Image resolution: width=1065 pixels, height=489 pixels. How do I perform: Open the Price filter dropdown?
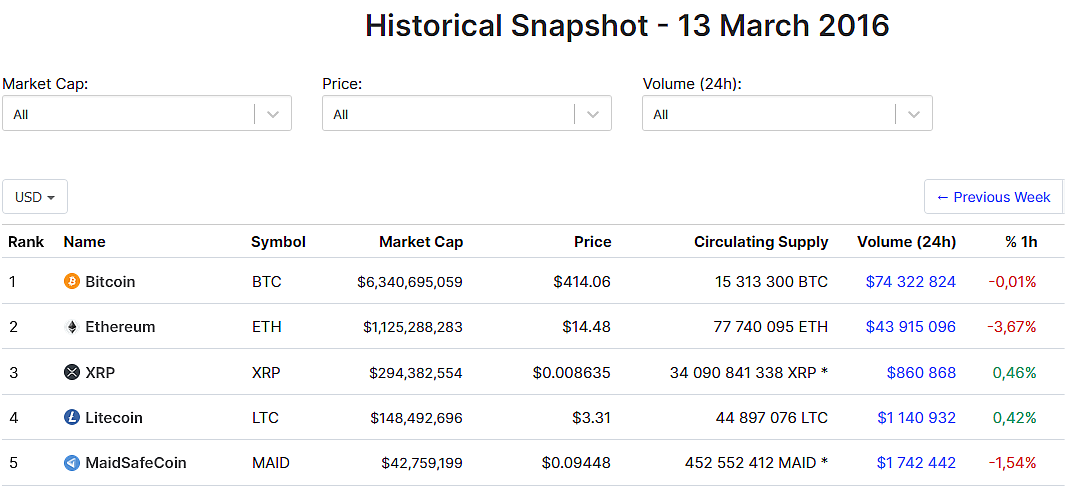(467, 113)
